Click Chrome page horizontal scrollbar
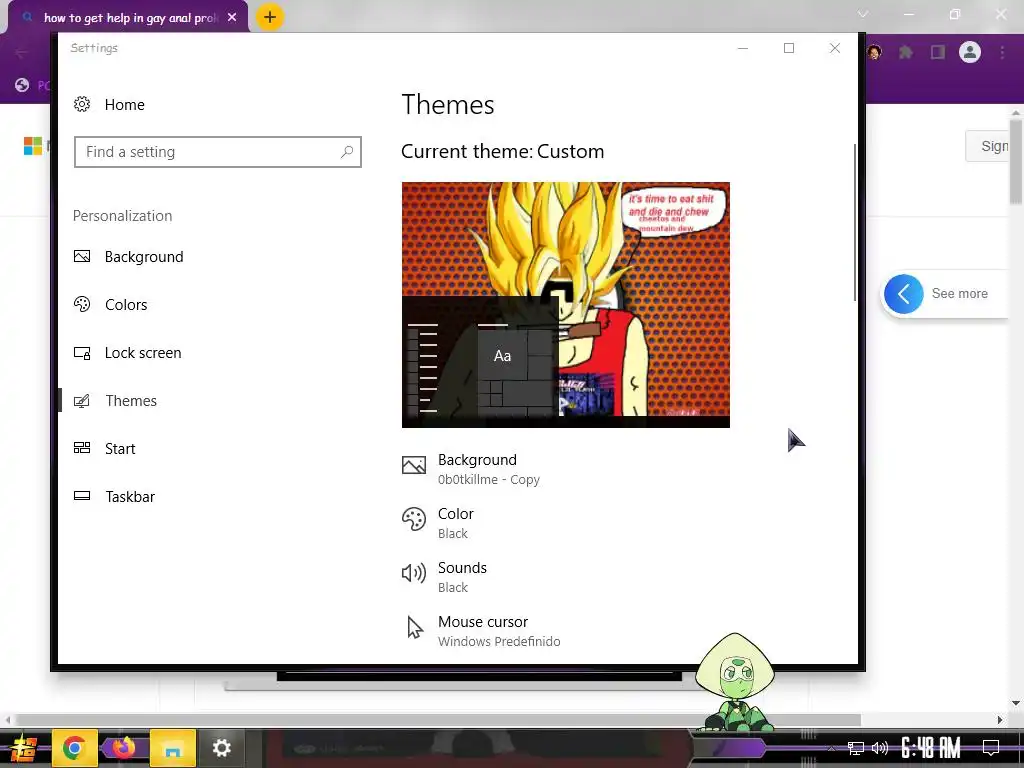Screen dimensions: 1024x768 point(438,720)
